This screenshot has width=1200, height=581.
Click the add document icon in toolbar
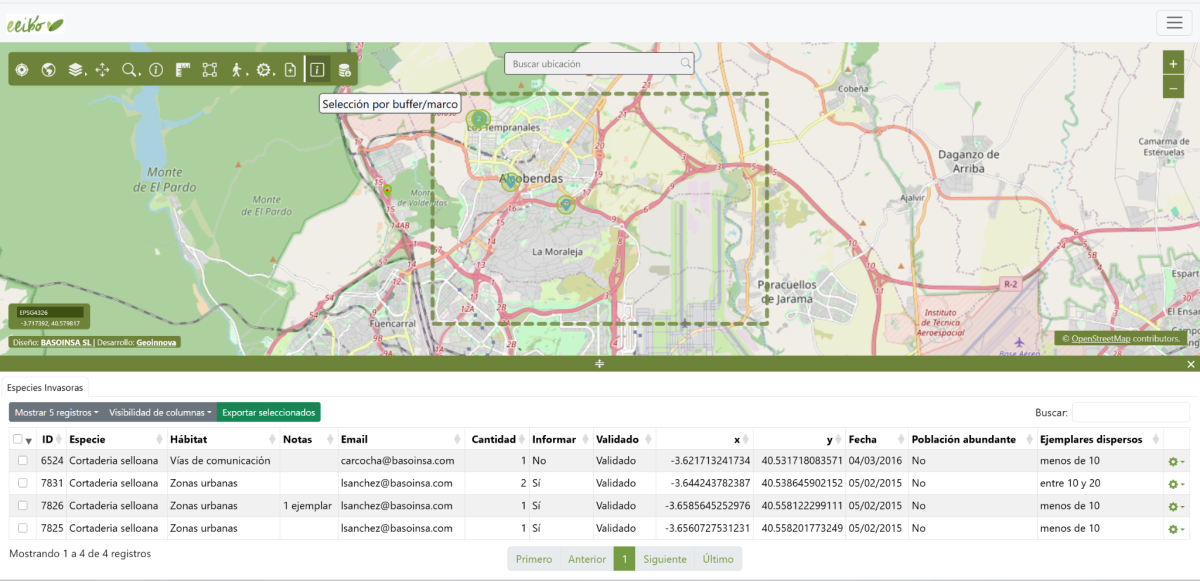(290, 70)
